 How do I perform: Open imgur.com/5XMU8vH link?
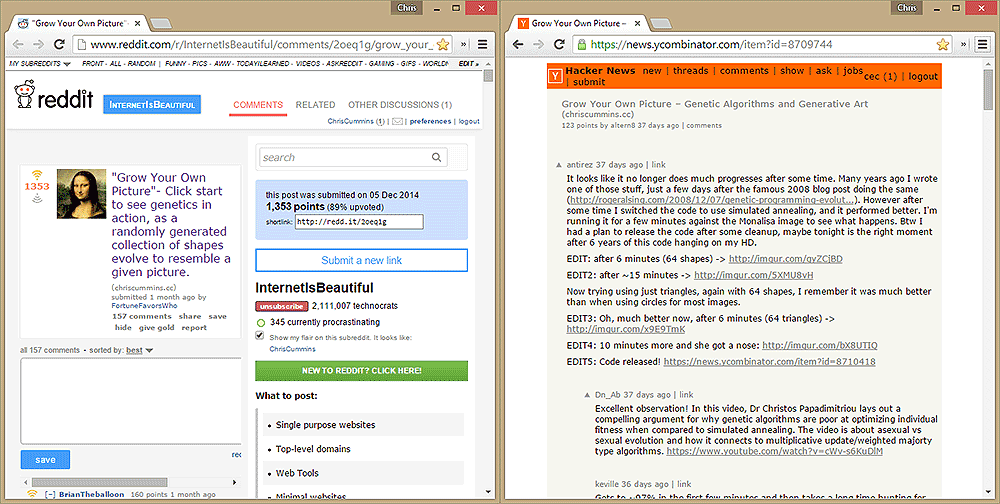click(x=753, y=276)
